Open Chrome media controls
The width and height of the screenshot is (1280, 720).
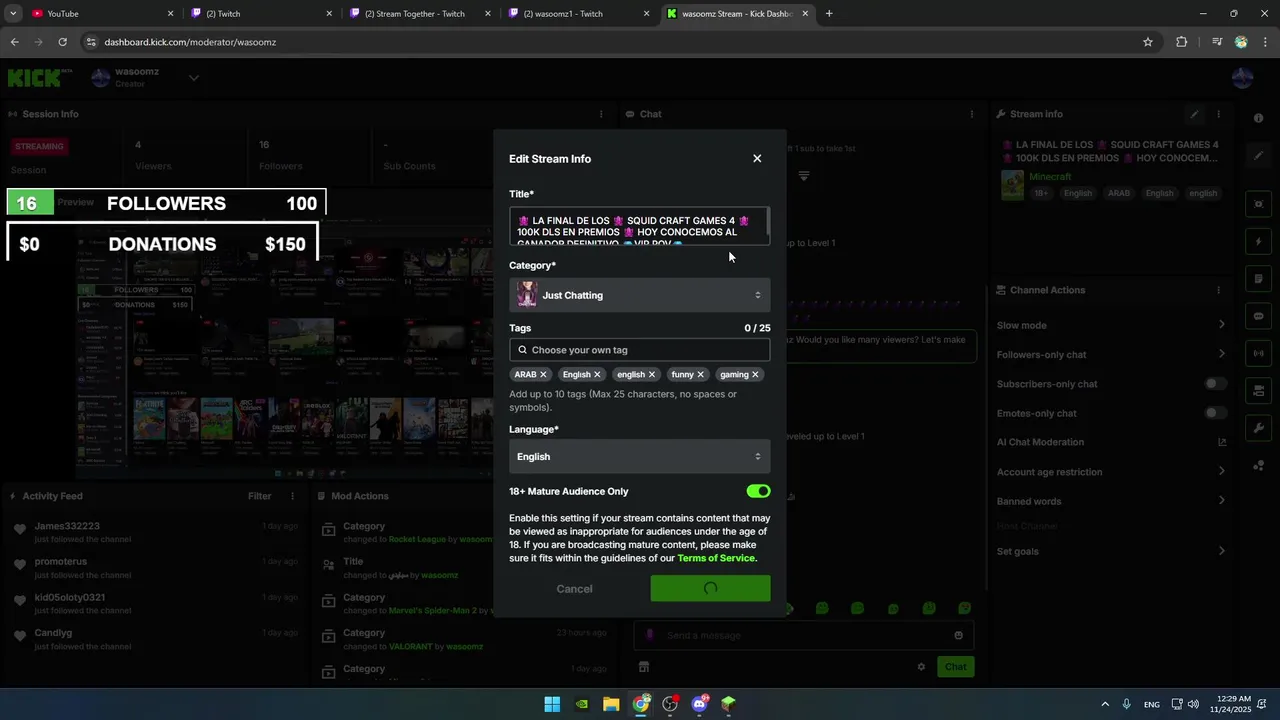(x=1217, y=42)
